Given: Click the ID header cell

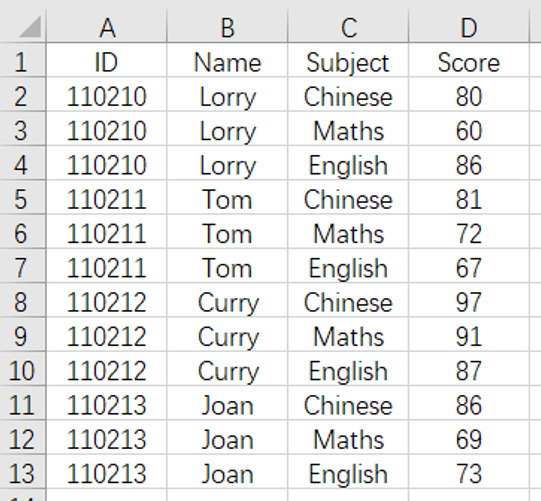Looking at the screenshot, I should click(107, 60).
